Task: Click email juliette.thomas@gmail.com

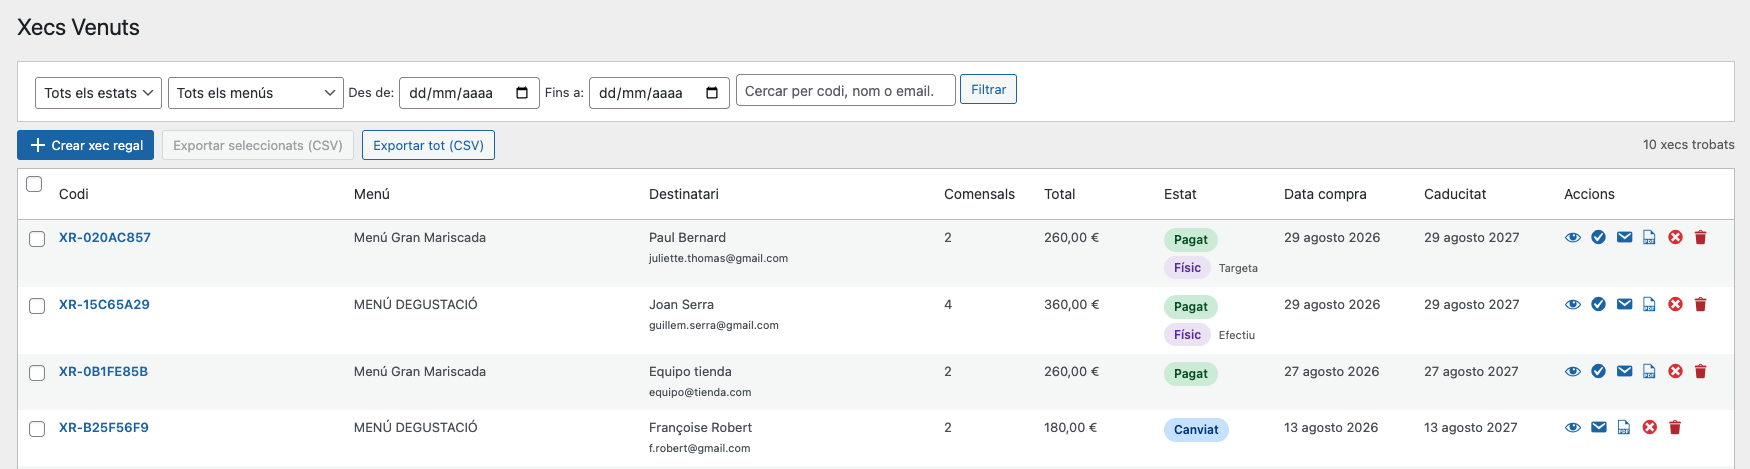Action: click(718, 258)
